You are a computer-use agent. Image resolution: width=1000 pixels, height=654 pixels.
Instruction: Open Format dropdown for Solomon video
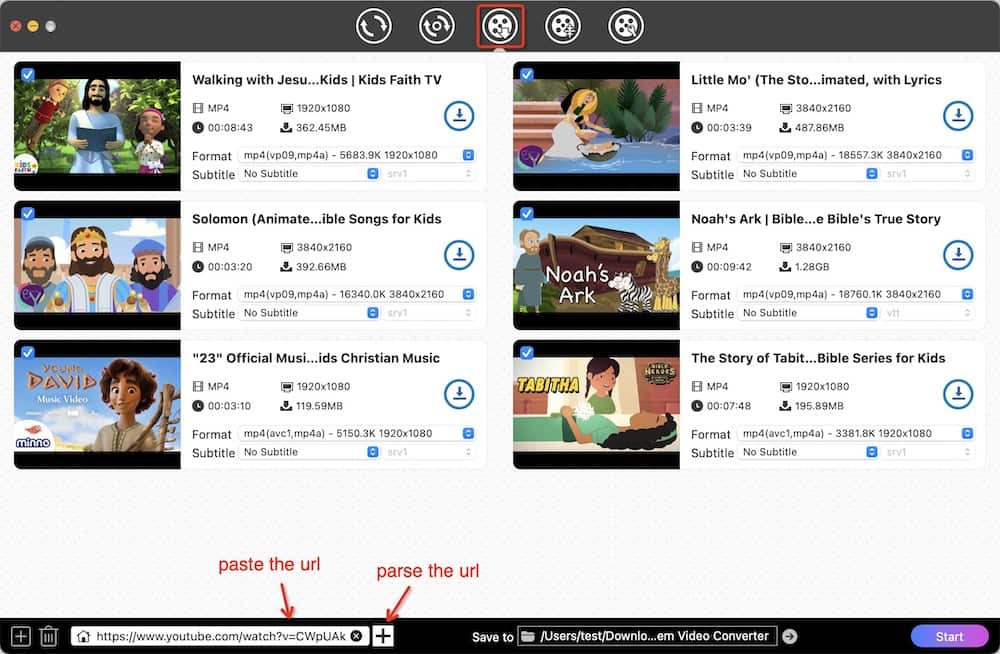tap(357, 294)
